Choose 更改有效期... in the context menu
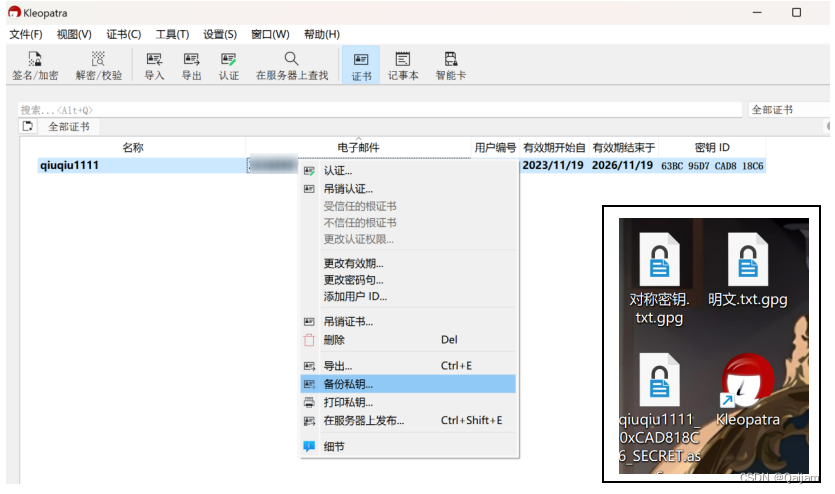The width and height of the screenshot is (835, 494). (408, 264)
